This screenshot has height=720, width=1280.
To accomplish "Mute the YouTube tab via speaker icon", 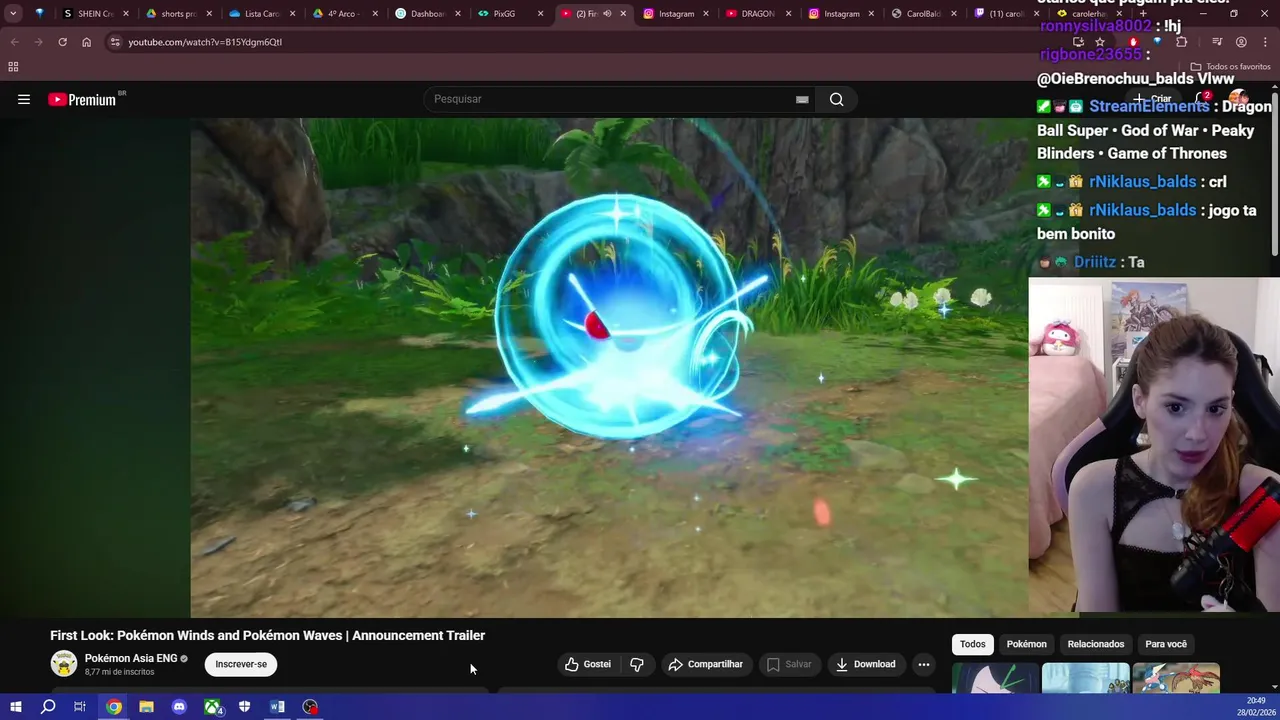I will click(x=607, y=14).
